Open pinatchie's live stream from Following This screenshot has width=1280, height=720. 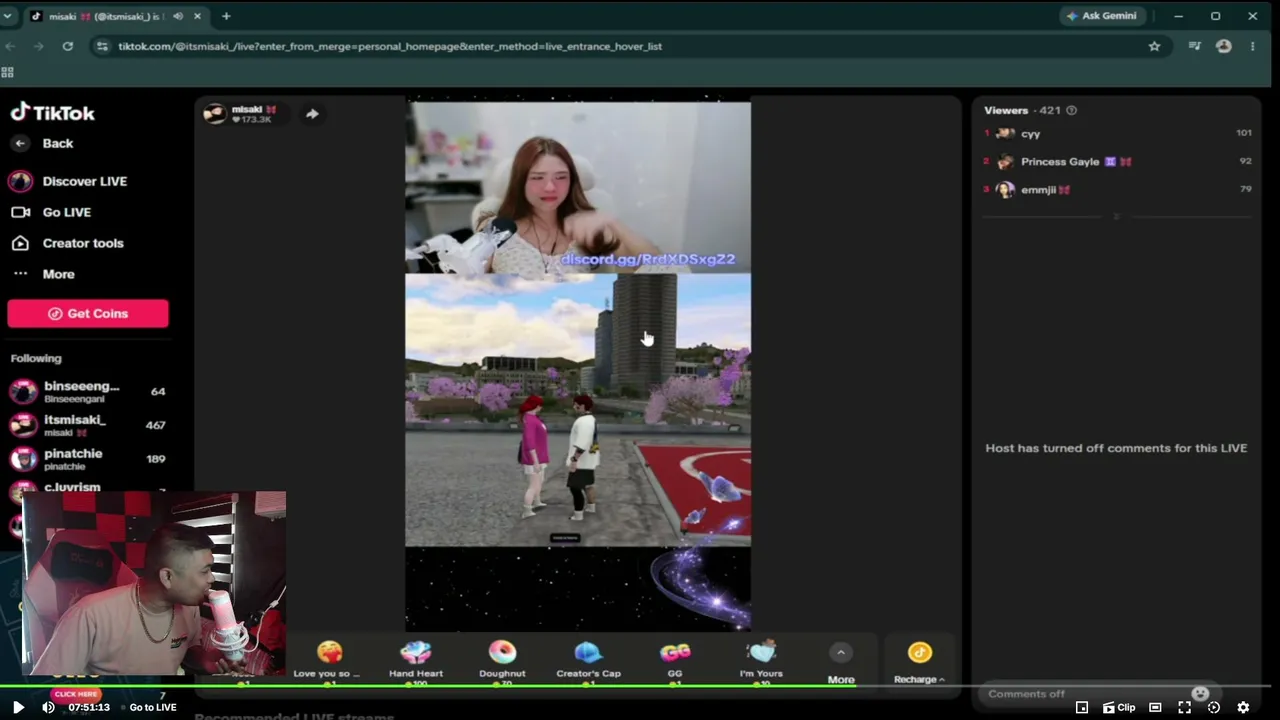88,459
